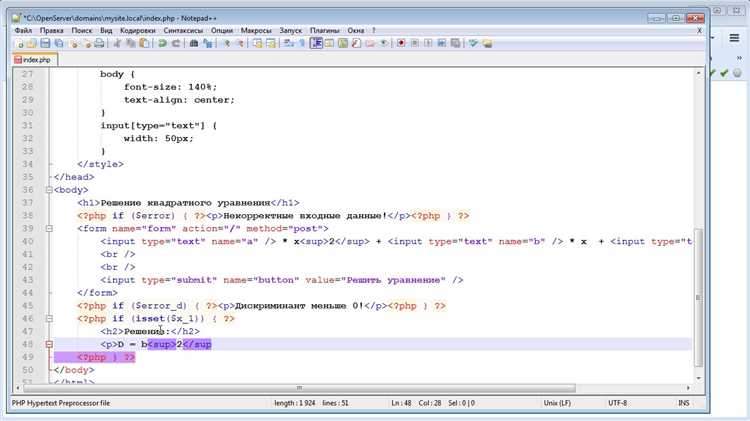750x421 pixels.
Task: Click the Replace toolbar icon
Action: click(208, 44)
